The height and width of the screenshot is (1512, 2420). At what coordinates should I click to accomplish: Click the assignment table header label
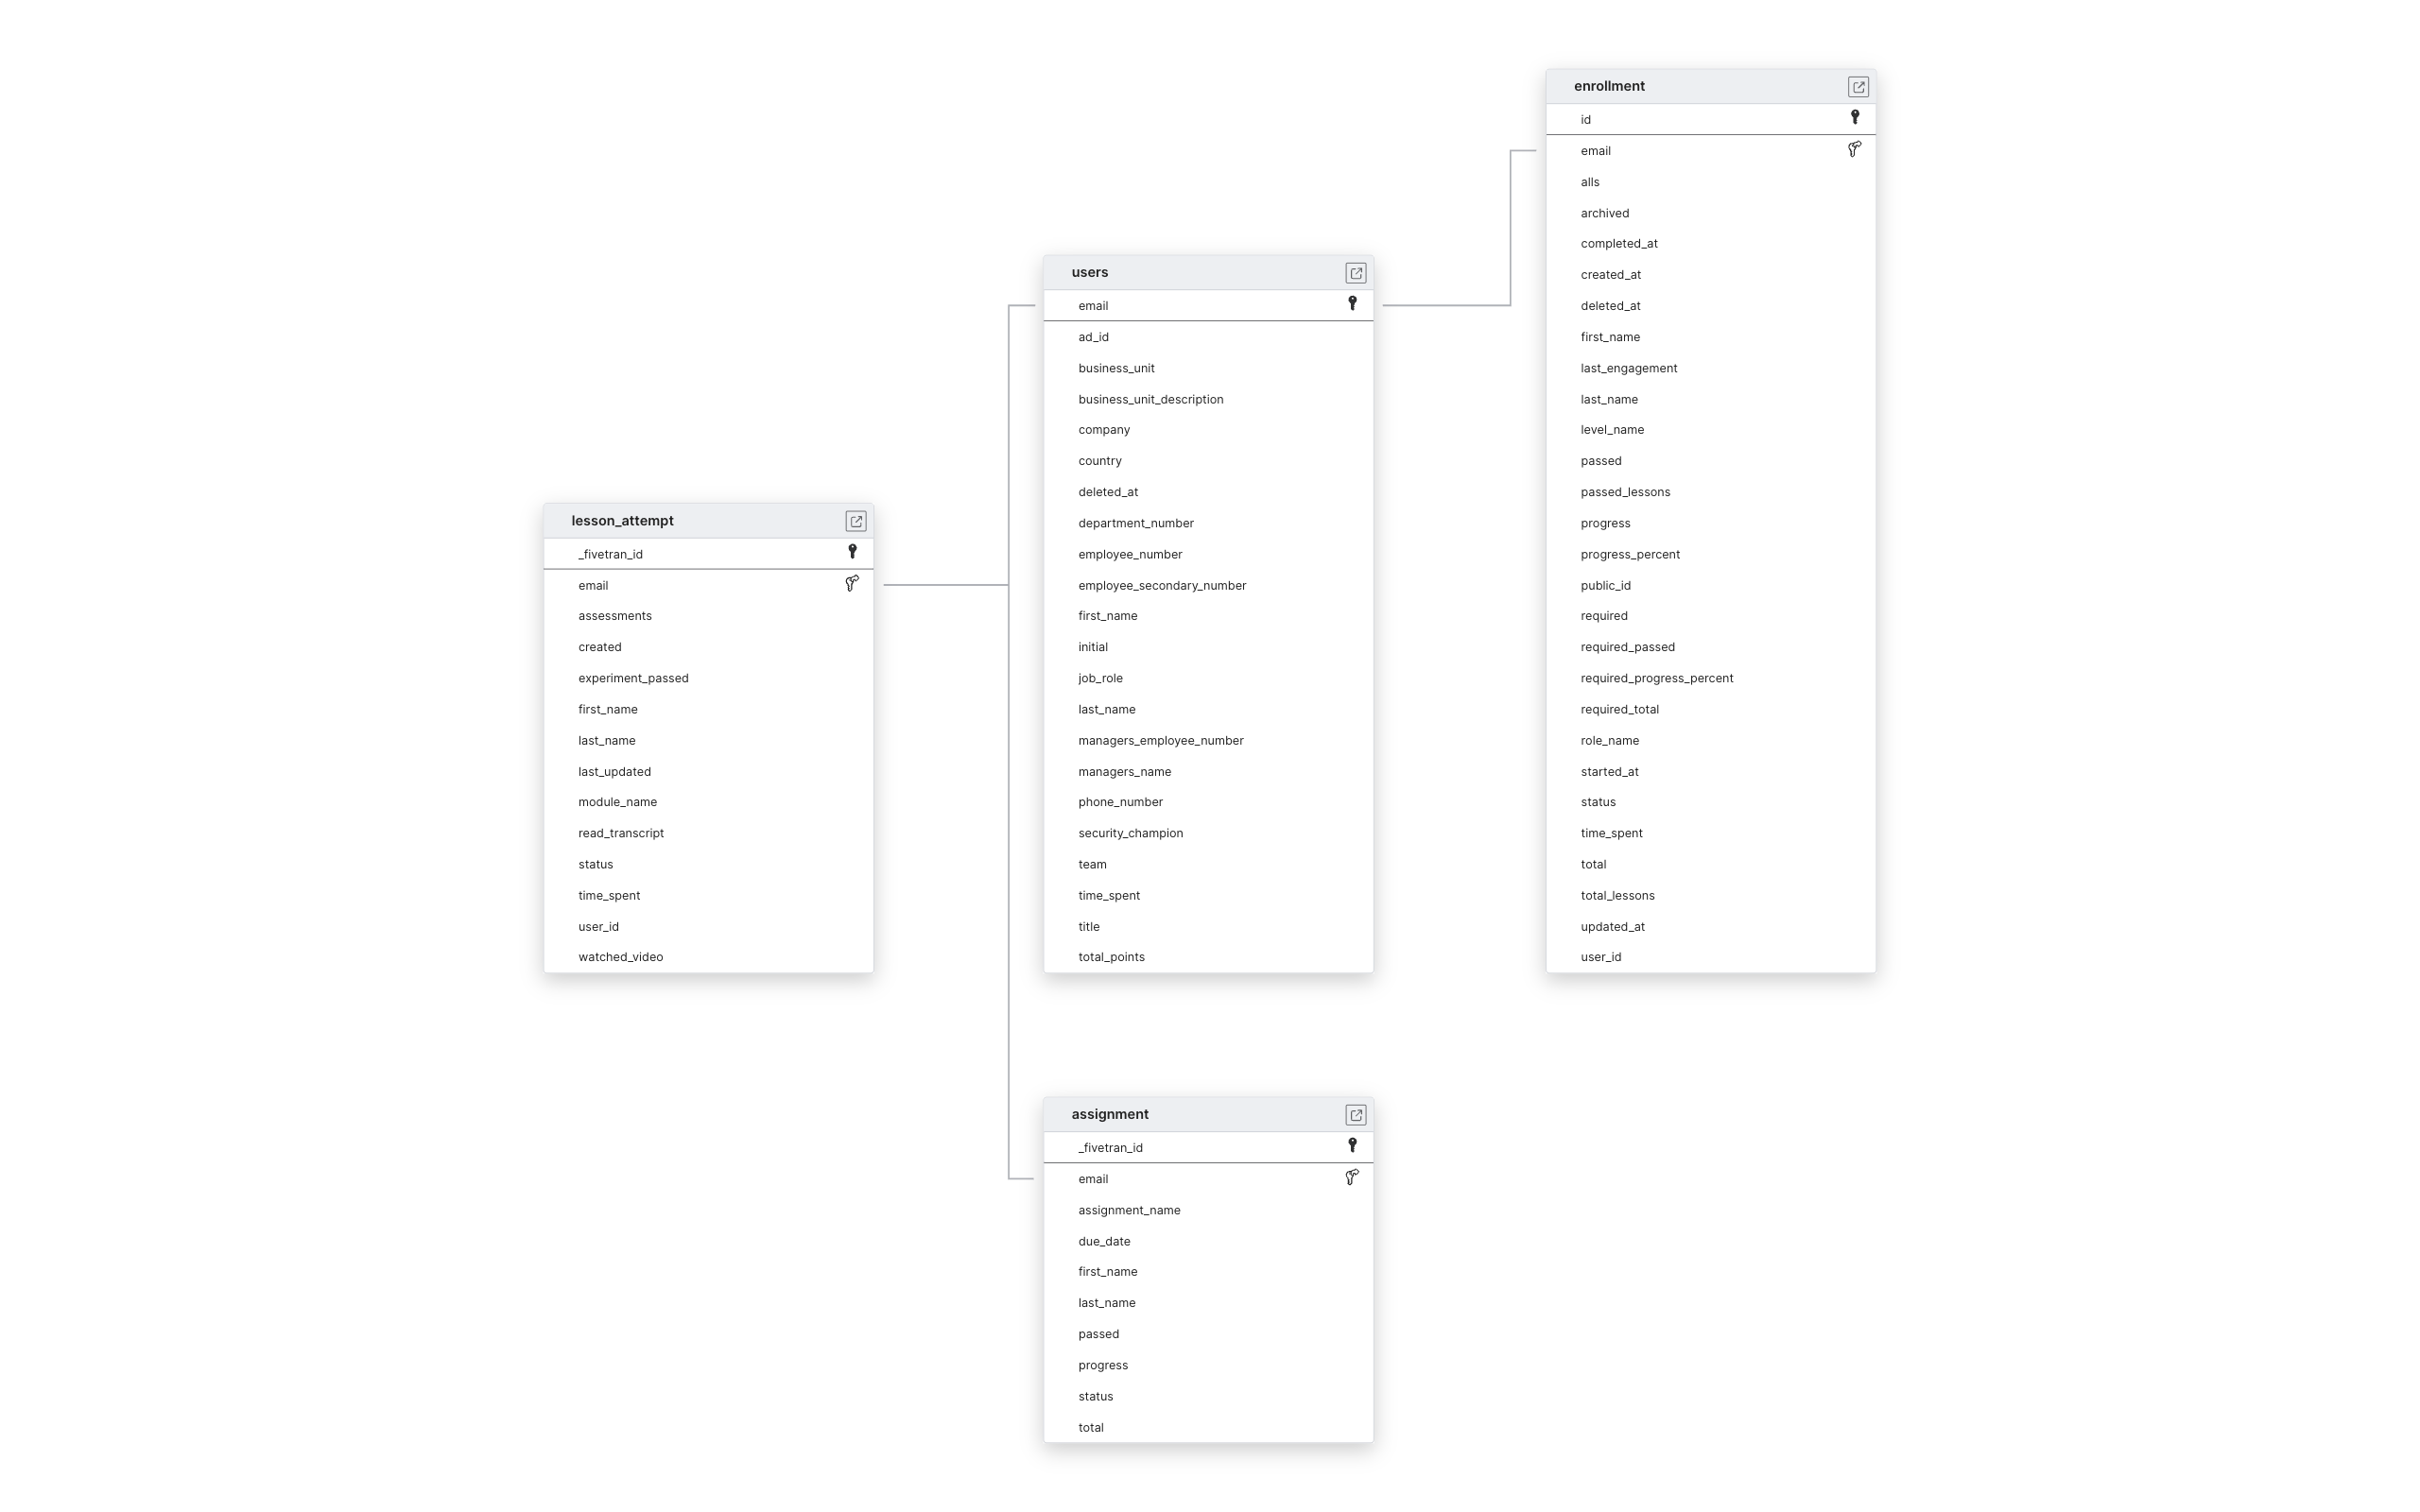click(1112, 1113)
